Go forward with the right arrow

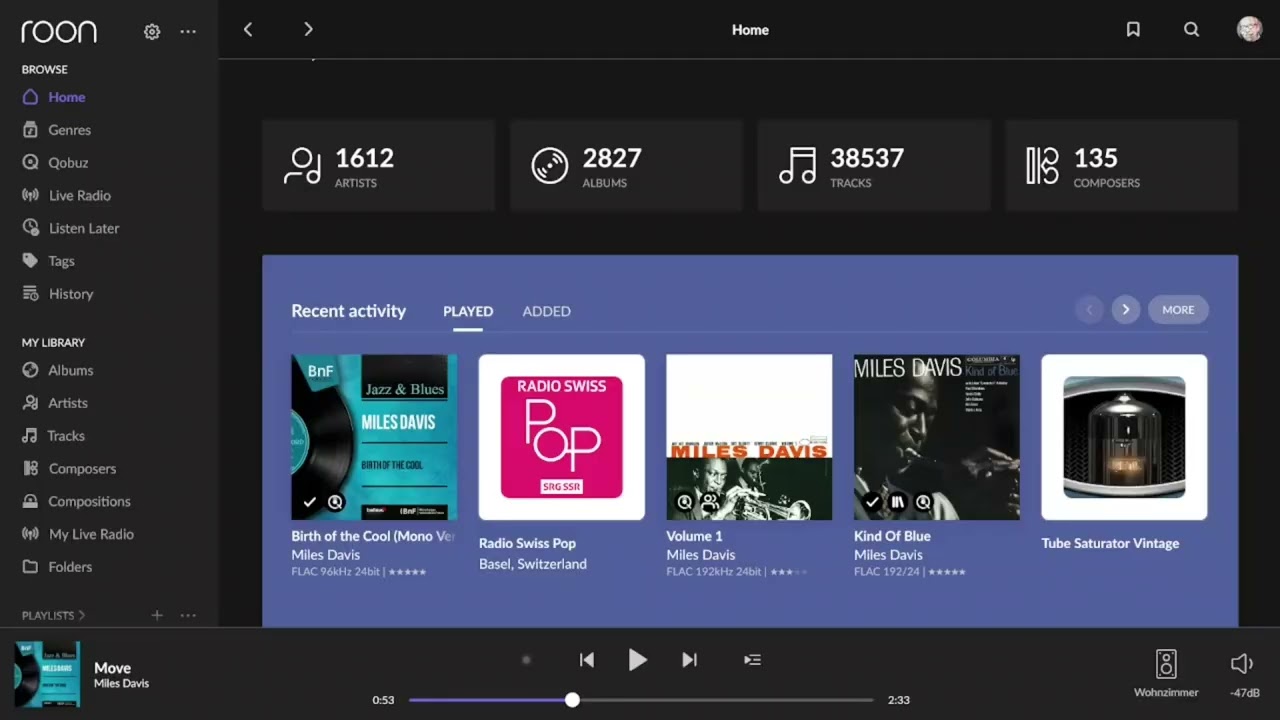pos(308,30)
